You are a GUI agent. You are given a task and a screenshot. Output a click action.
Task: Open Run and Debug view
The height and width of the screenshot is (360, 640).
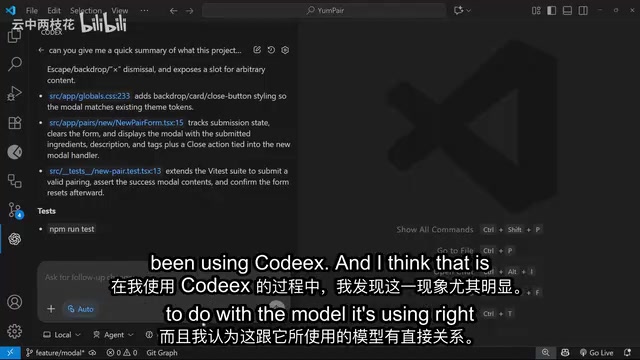point(15,93)
